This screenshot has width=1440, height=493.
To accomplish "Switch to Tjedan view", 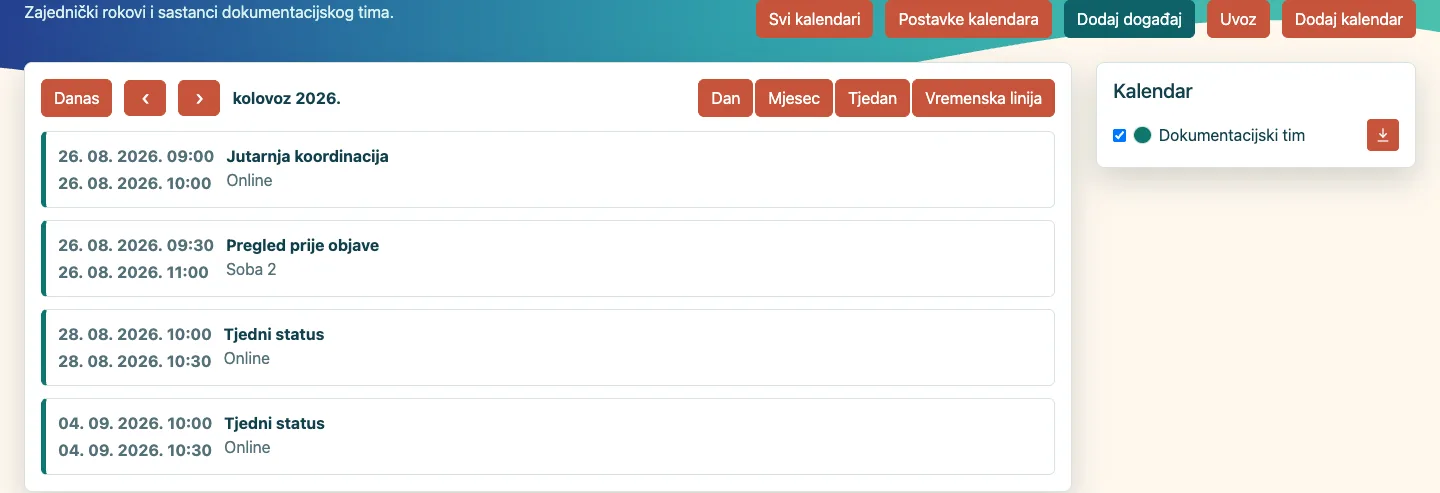I will pyautogui.click(x=873, y=98).
